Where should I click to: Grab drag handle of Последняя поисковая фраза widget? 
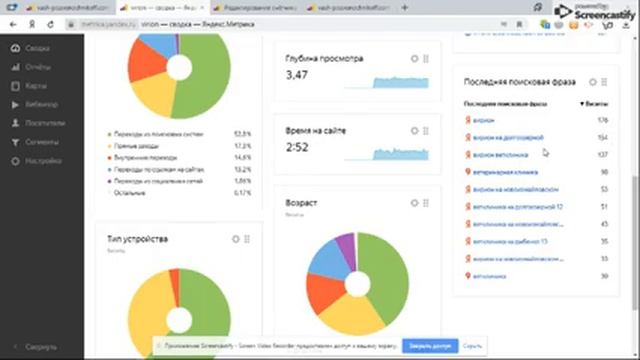coord(604,82)
